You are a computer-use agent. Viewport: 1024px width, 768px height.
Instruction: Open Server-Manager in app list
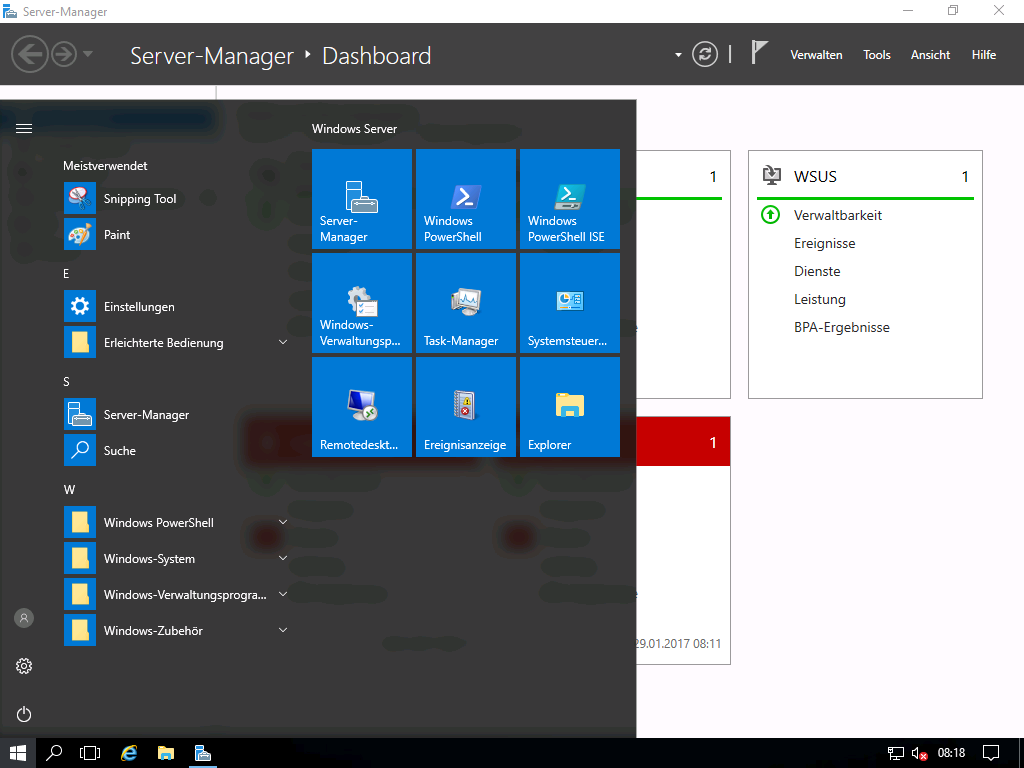[176, 415]
